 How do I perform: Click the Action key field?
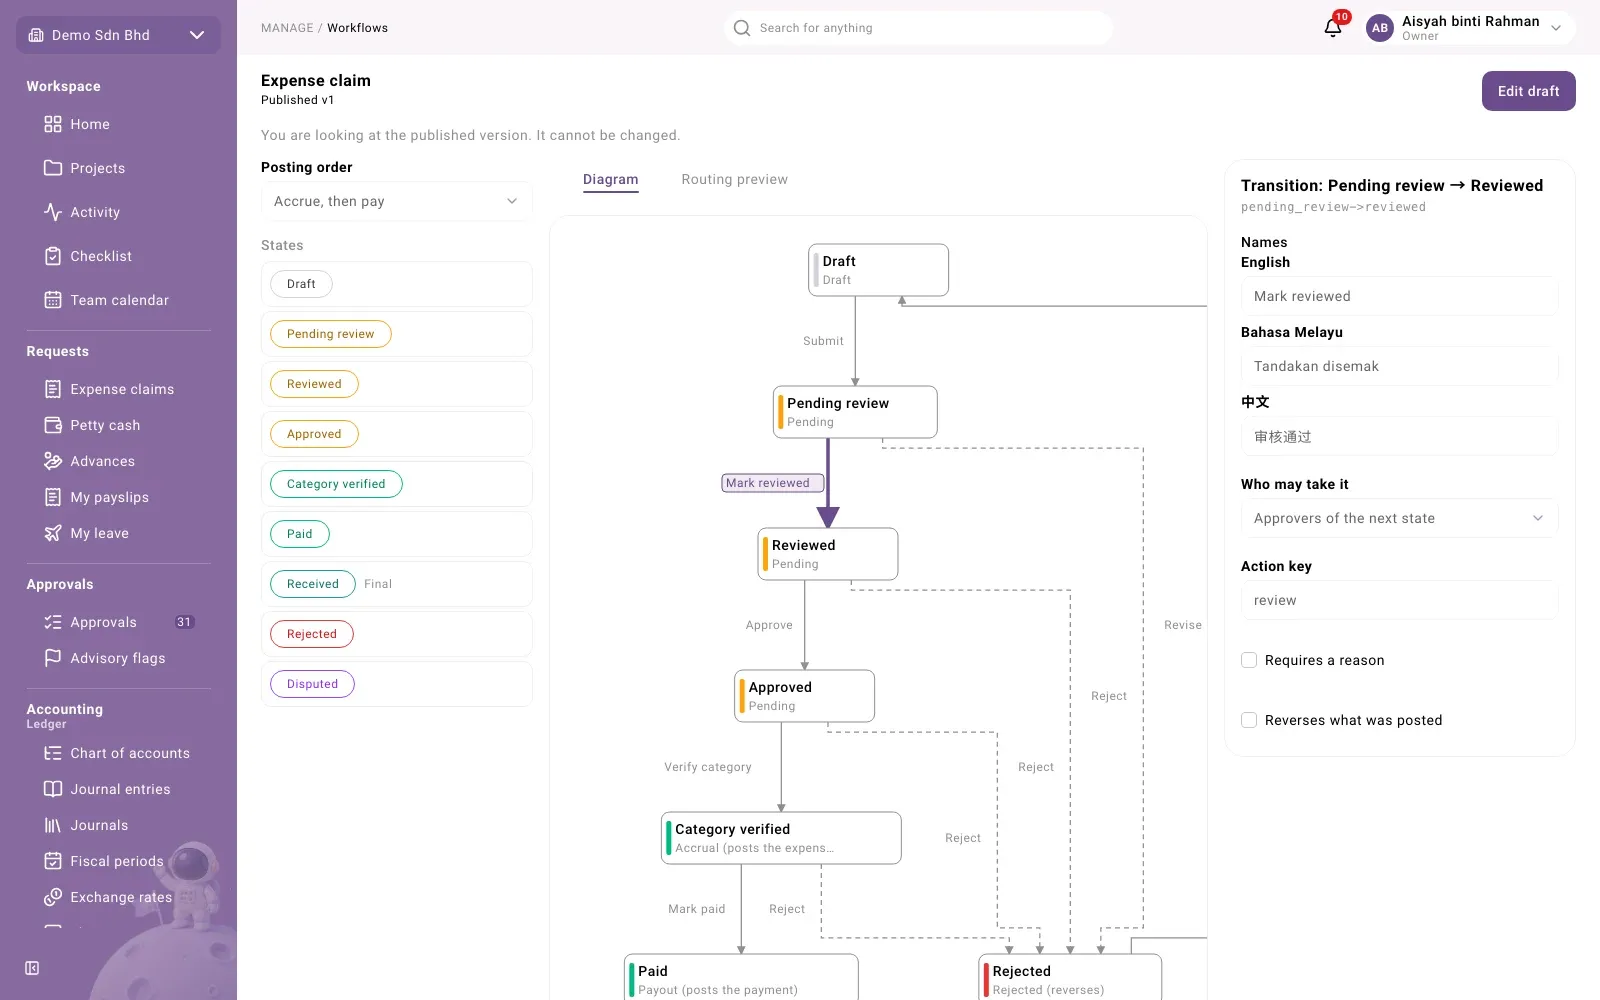(x=1399, y=600)
